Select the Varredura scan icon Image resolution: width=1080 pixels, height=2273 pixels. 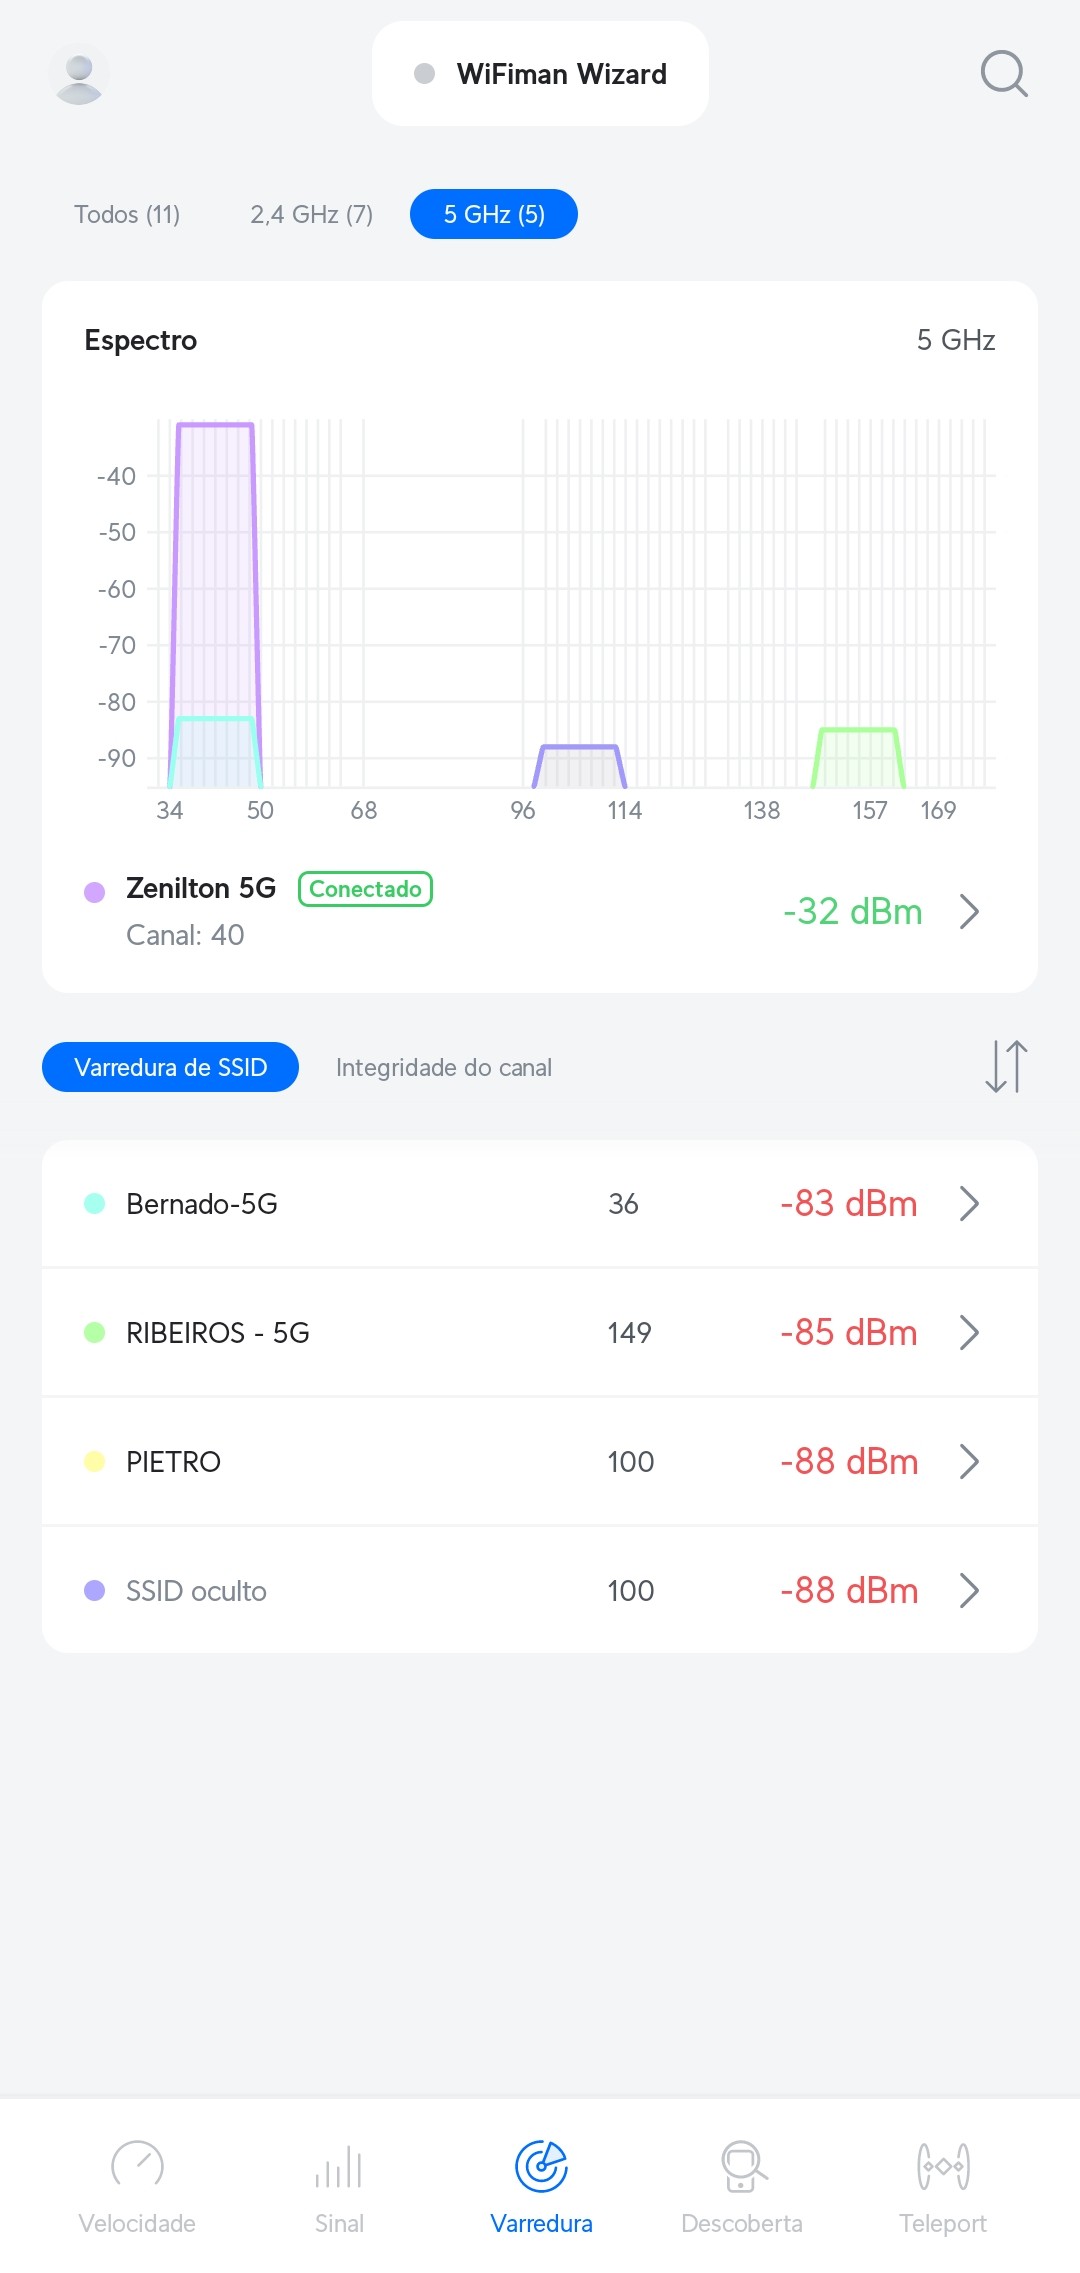[541, 2167]
